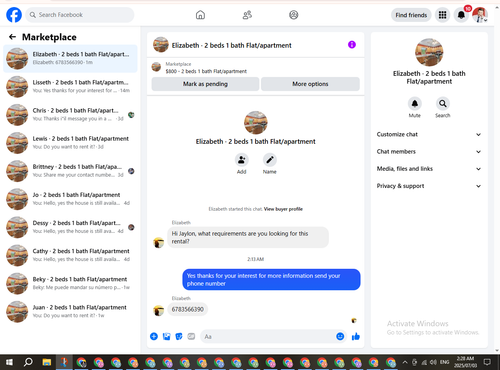Image resolution: width=500 pixels, height=370 pixels.
Task: Click the Search Facebook field
Action: pos(80,15)
